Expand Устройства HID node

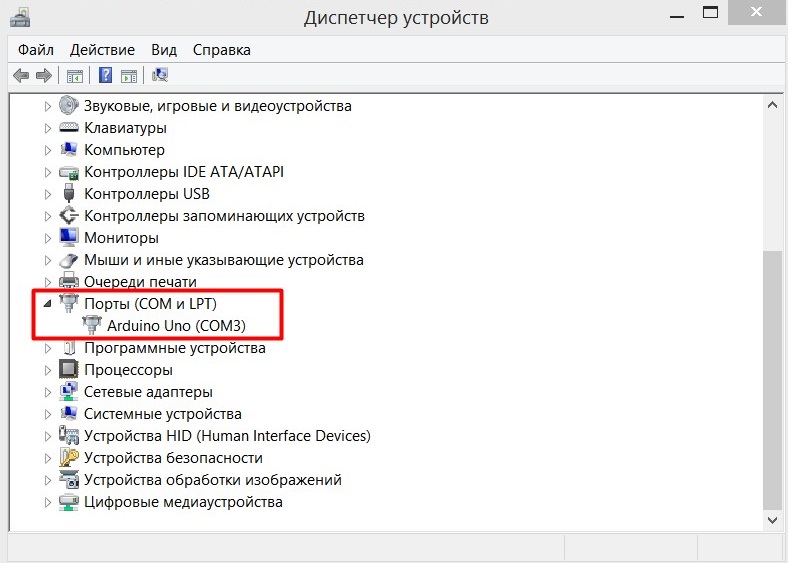pyautogui.click(x=48, y=436)
